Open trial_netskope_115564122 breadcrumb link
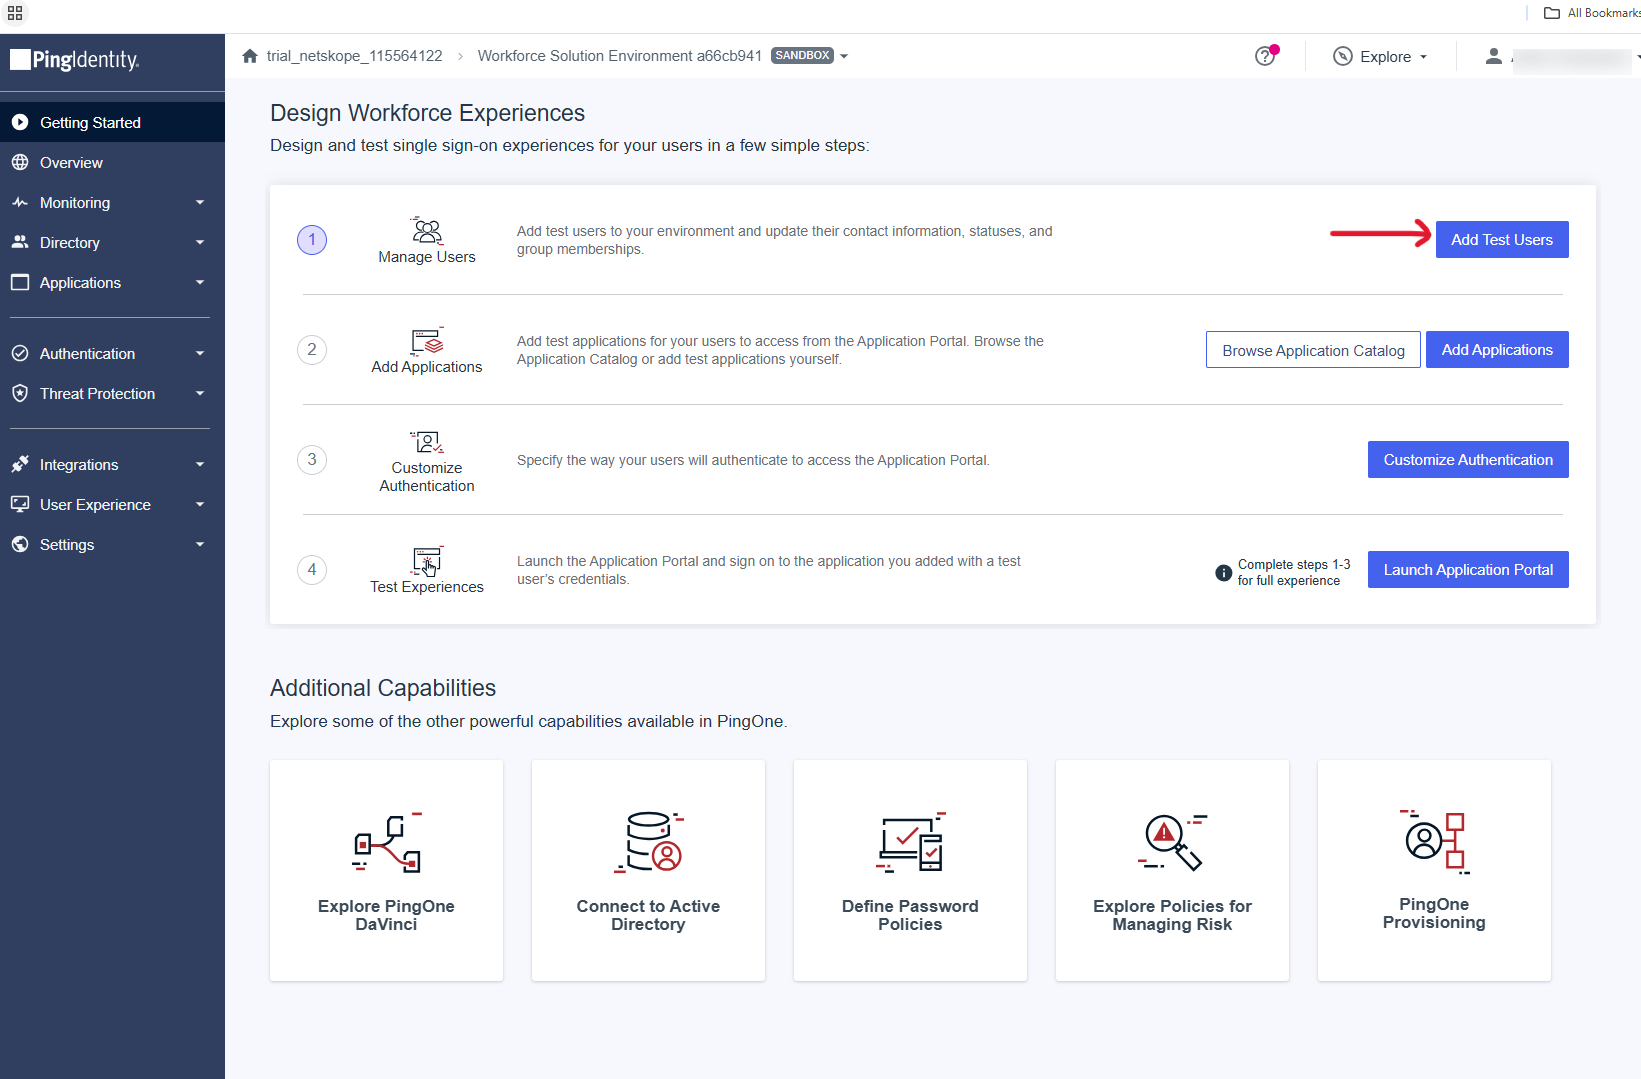 pos(354,56)
